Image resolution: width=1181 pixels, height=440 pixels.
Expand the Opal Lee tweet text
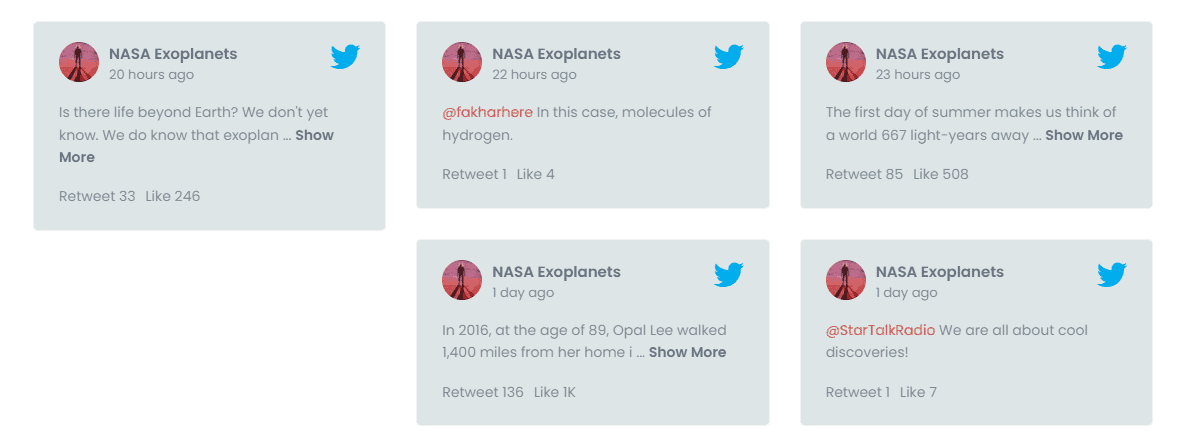pos(687,352)
